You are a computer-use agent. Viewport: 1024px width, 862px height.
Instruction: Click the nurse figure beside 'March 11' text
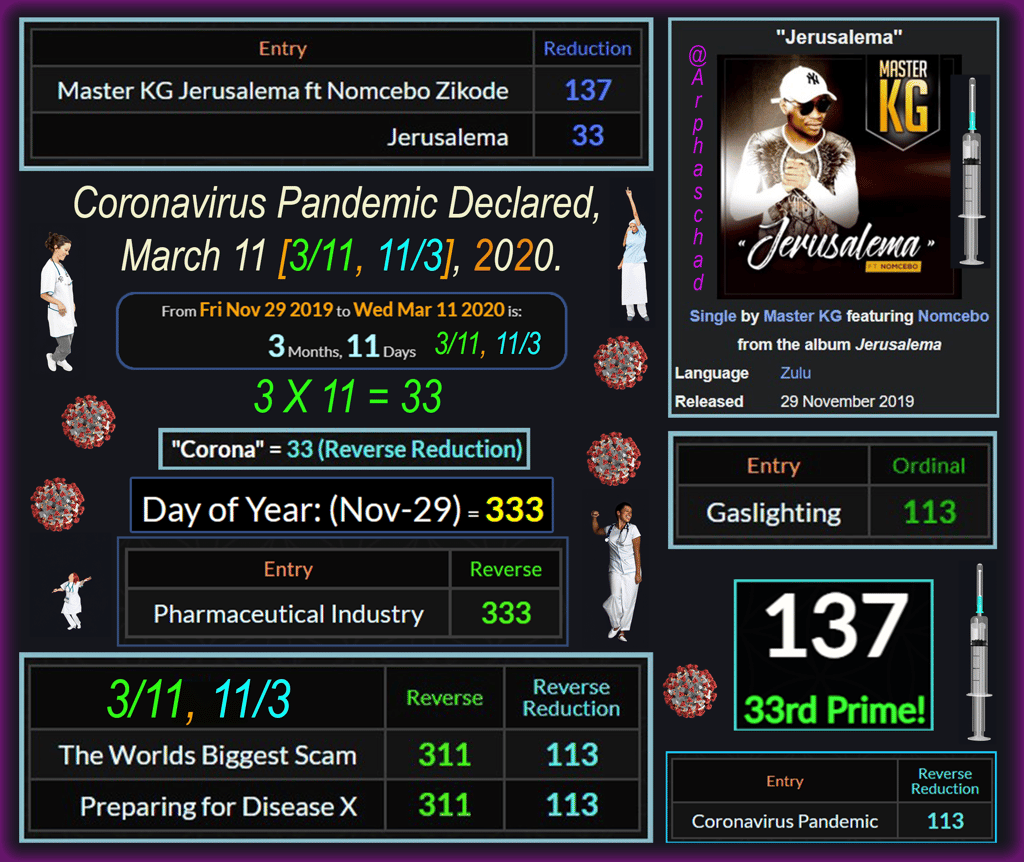point(59,302)
